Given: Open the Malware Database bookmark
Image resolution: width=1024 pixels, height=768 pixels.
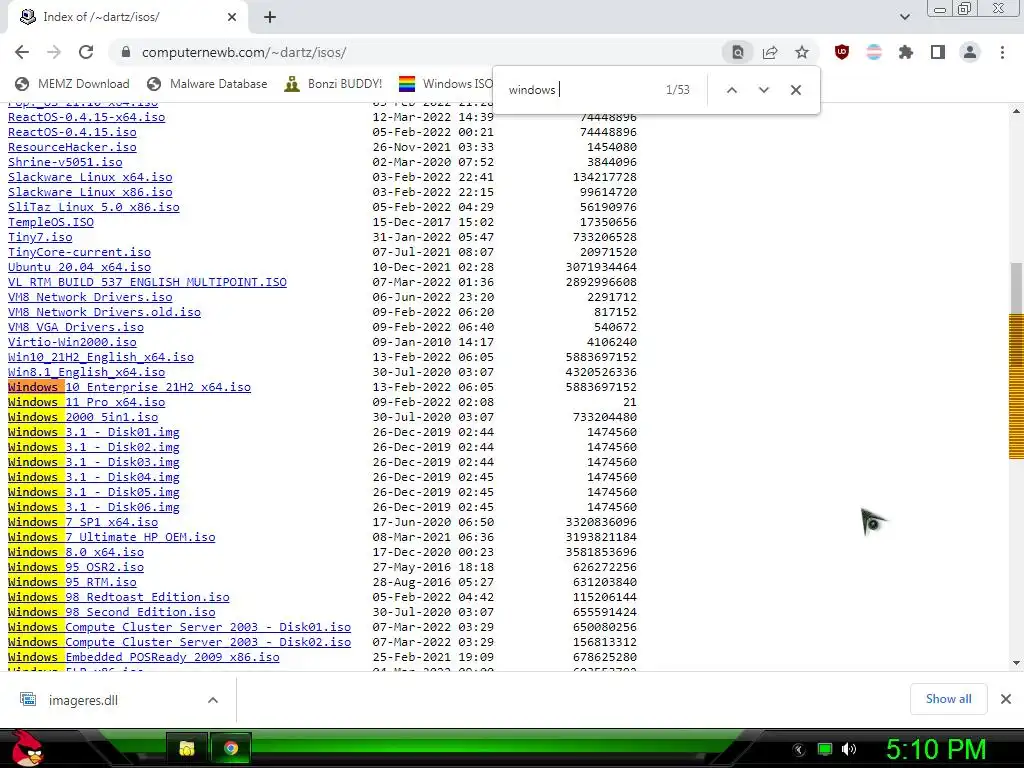Looking at the screenshot, I should tap(207, 84).
